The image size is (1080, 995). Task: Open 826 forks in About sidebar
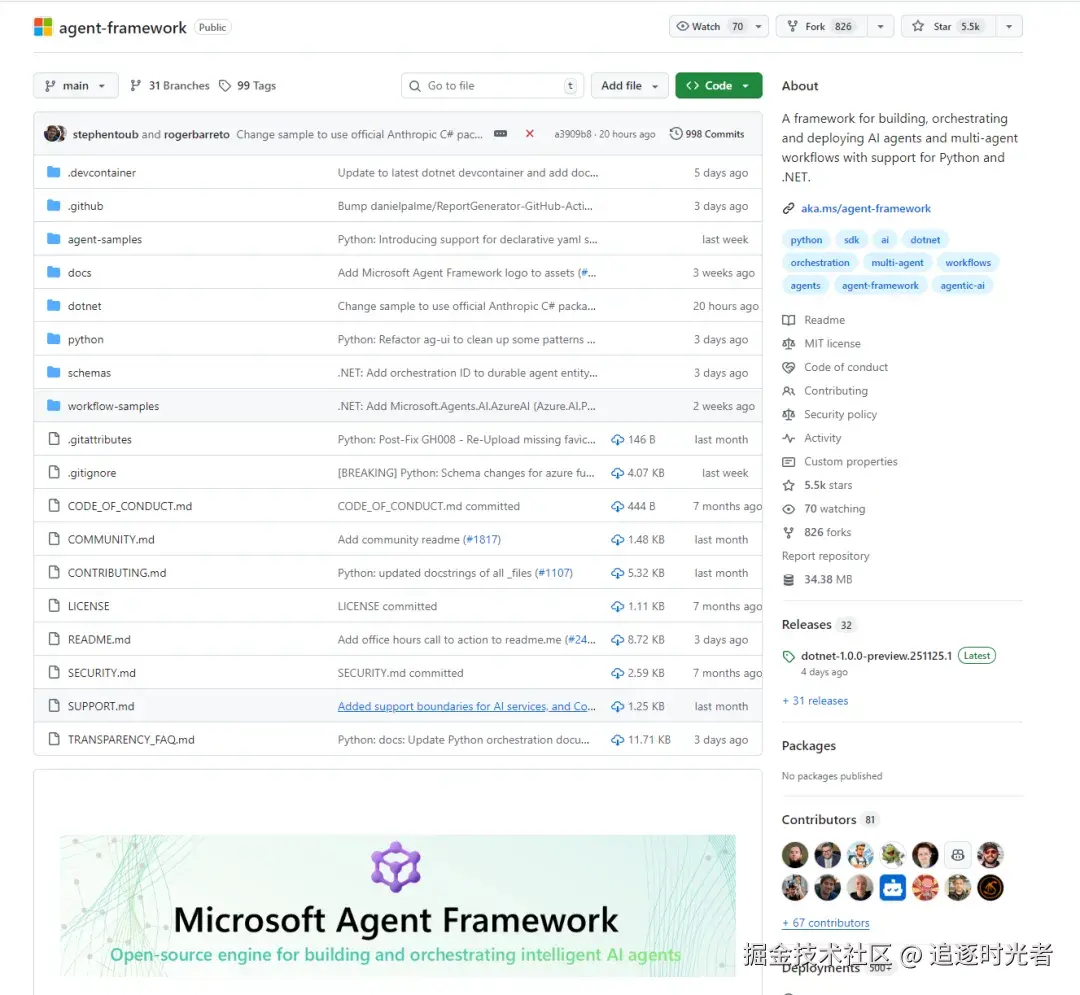(x=827, y=532)
